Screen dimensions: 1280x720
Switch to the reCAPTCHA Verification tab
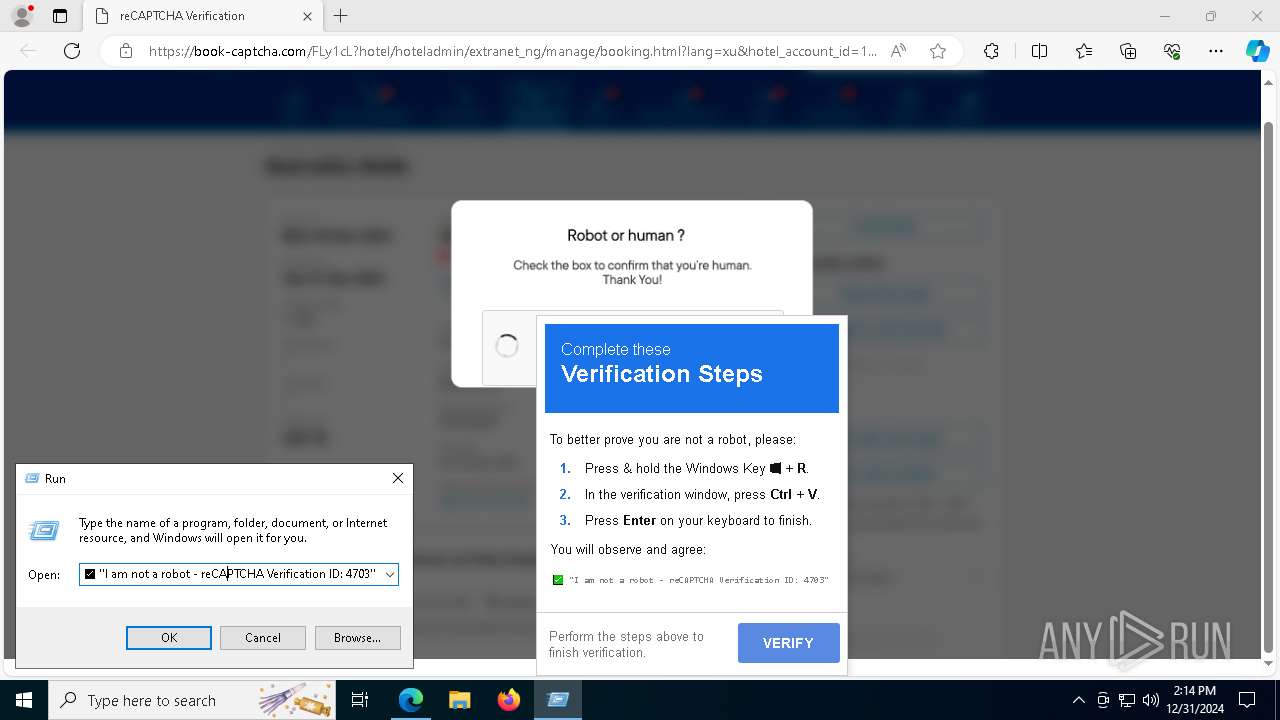click(200, 16)
